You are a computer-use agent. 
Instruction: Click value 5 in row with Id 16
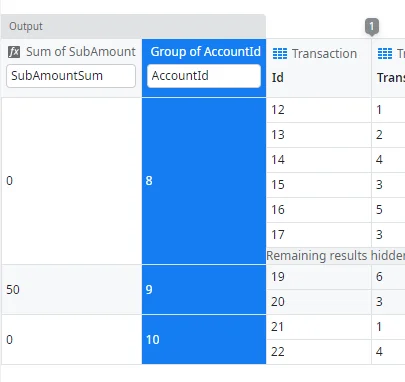point(388,210)
